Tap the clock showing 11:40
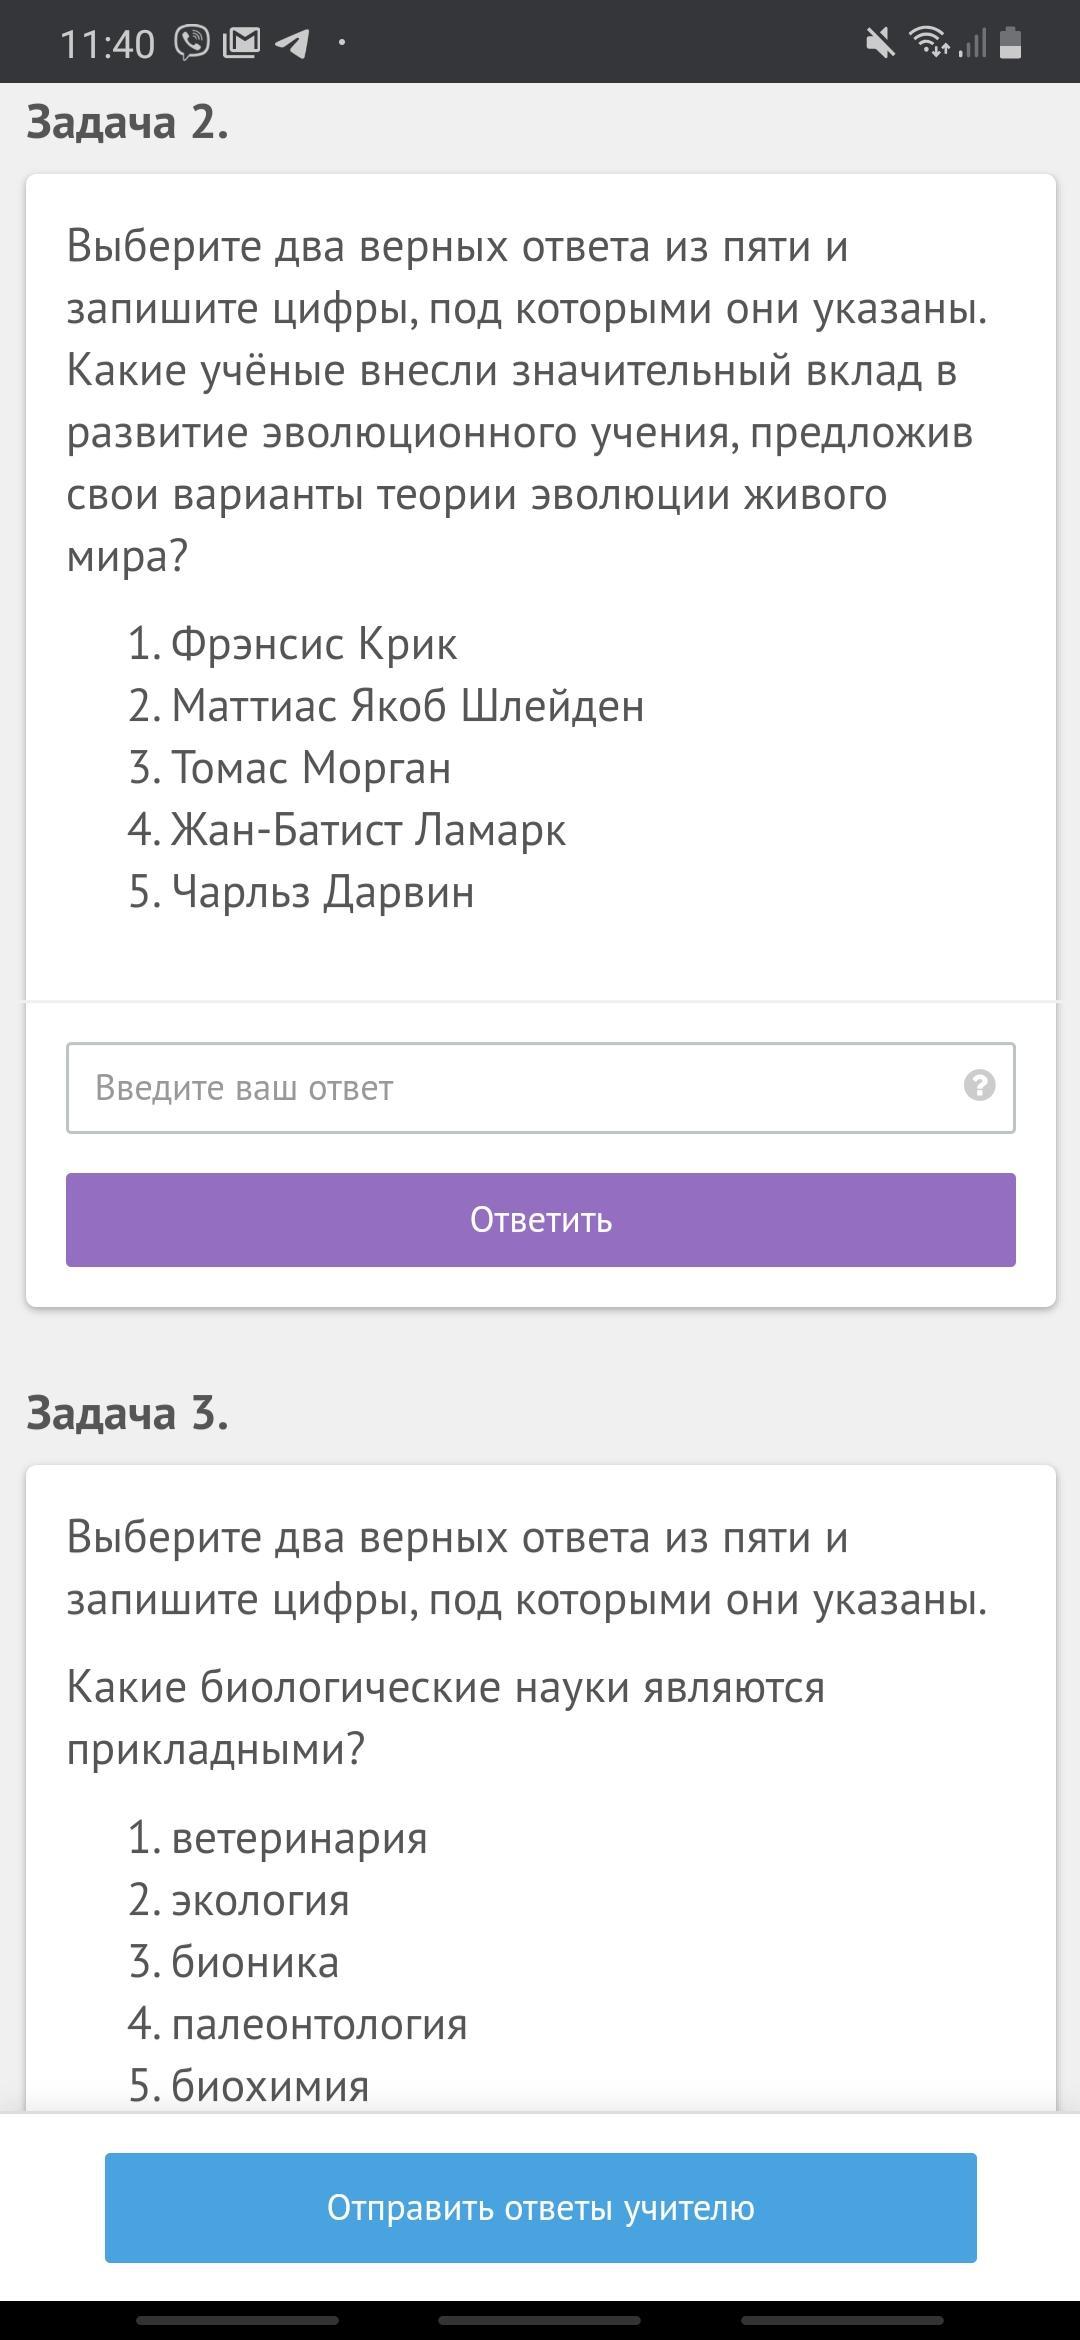Viewport: 1080px width, 2340px height. (x=107, y=44)
